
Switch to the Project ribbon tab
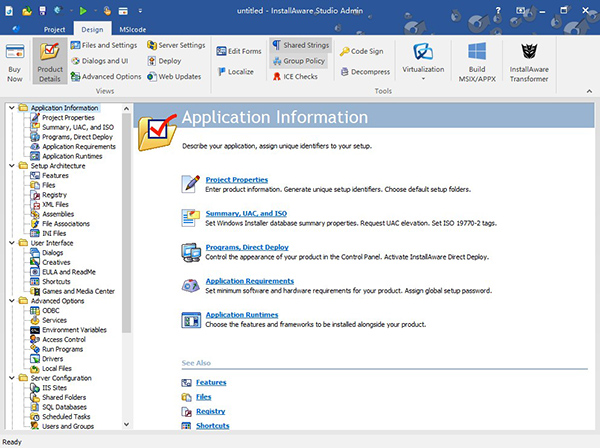[x=54, y=30]
